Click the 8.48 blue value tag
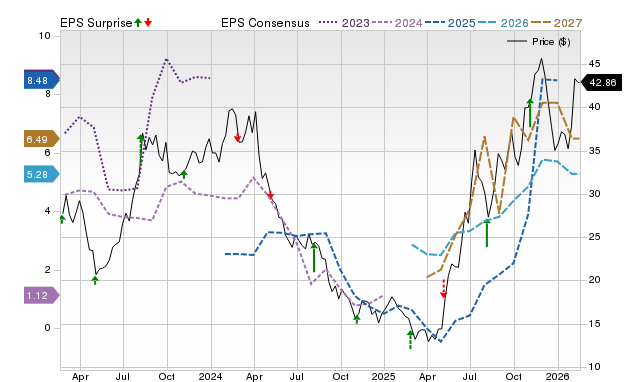Viewport: 640px width, 382px height. (x=42, y=80)
